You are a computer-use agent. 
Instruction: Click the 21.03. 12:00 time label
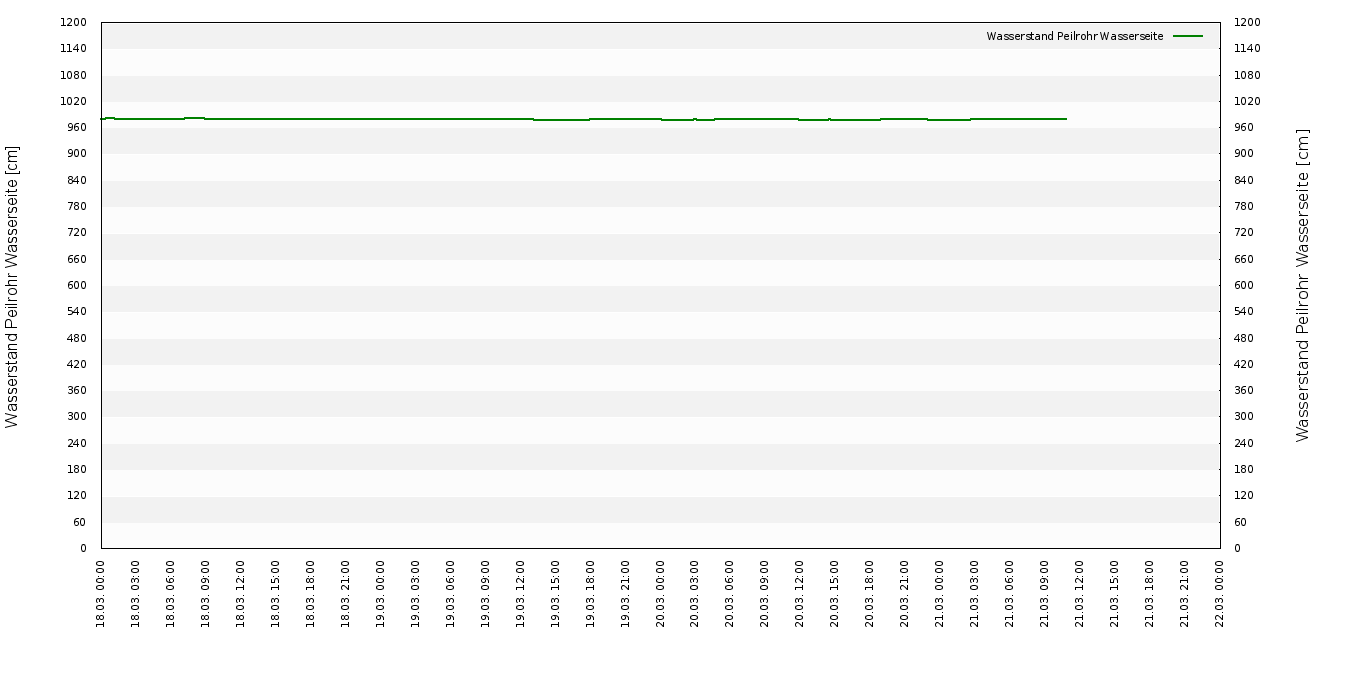tap(1080, 594)
